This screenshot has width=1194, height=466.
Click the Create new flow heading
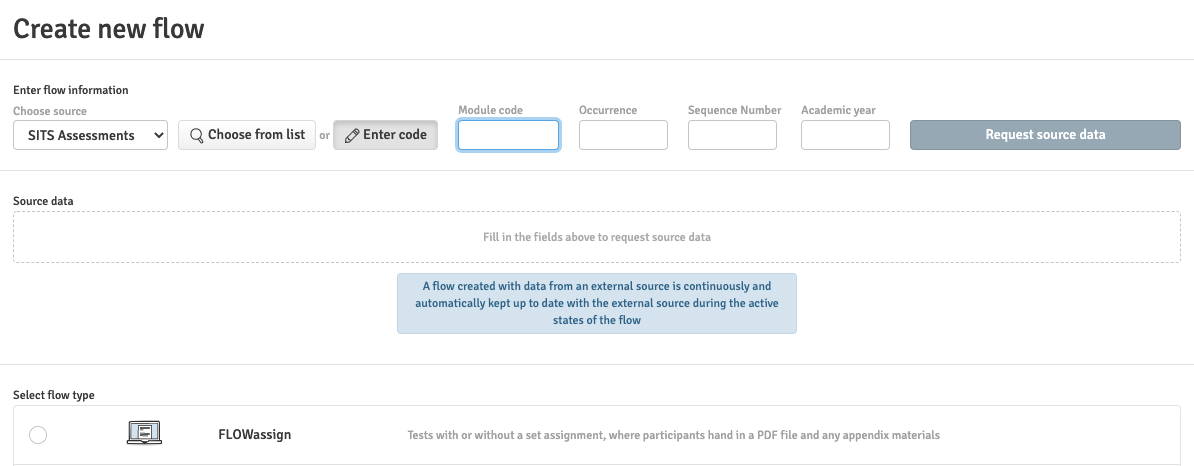(x=109, y=29)
